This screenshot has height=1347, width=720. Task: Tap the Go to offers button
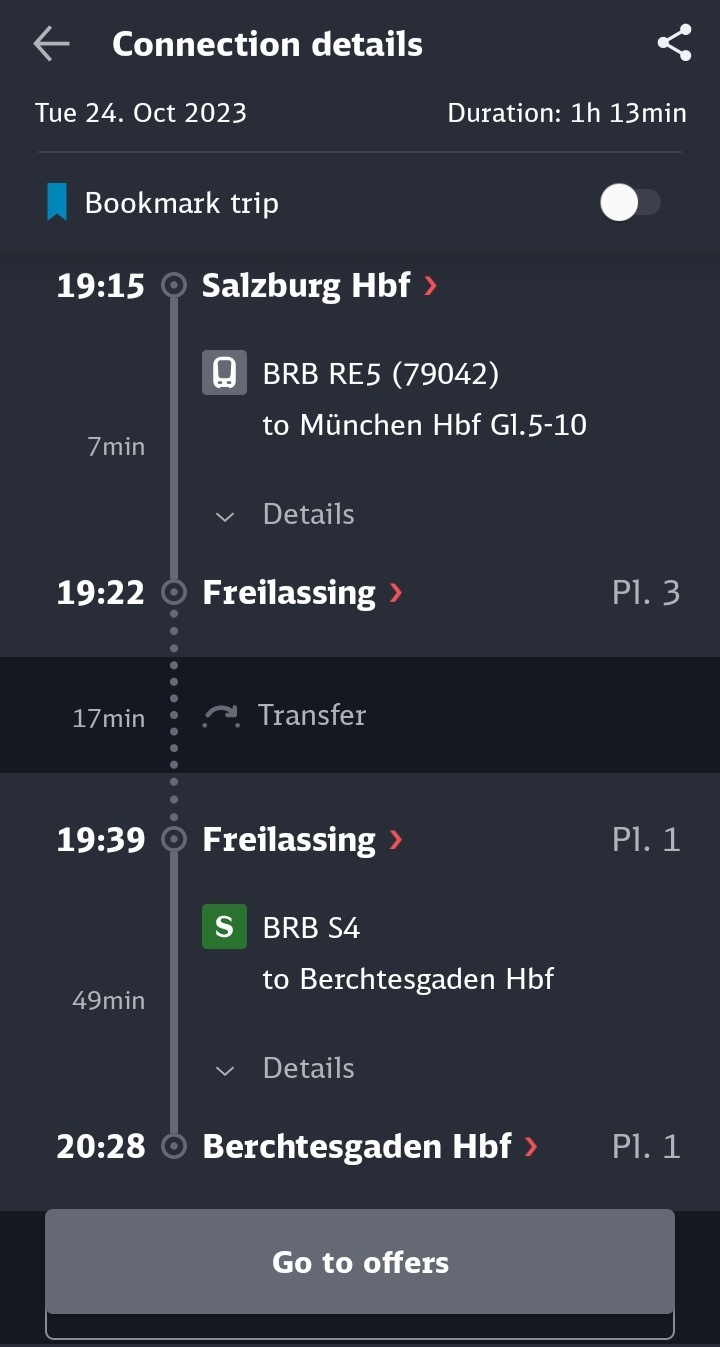coord(360,1262)
